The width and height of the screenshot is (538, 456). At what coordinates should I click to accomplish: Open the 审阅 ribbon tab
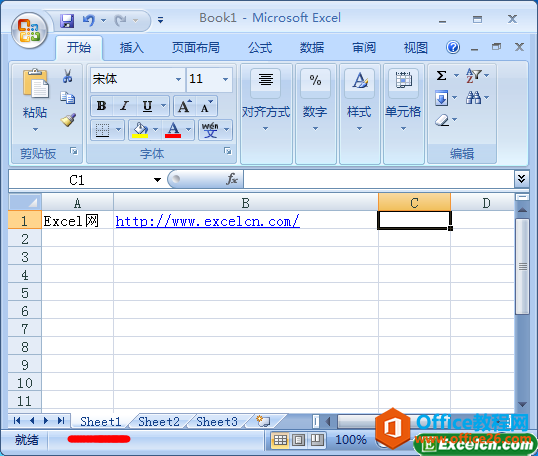pyautogui.click(x=364, y=48)
